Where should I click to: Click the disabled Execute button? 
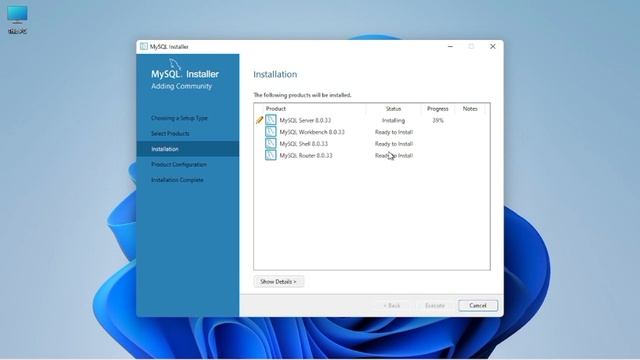(x=435, y=305)
